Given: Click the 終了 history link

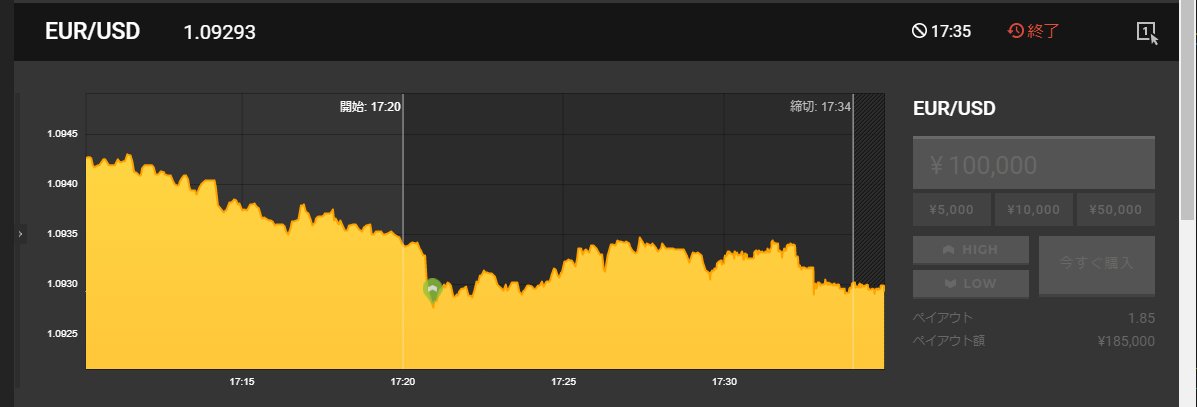Looking at the screenshot, I should (x=1034, y=31).
